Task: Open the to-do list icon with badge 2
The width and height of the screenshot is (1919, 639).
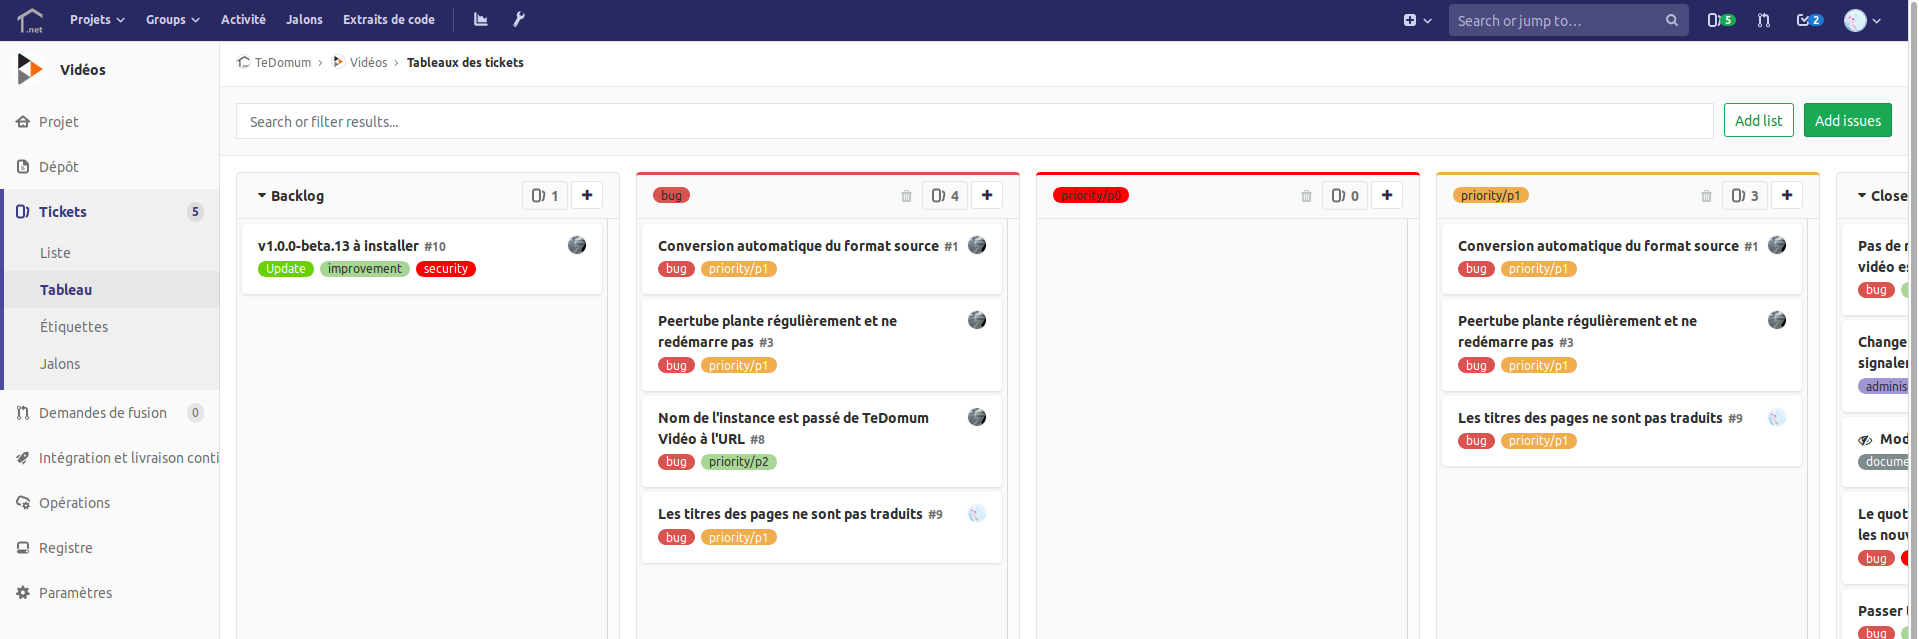Action: (x=1809, y=20)
